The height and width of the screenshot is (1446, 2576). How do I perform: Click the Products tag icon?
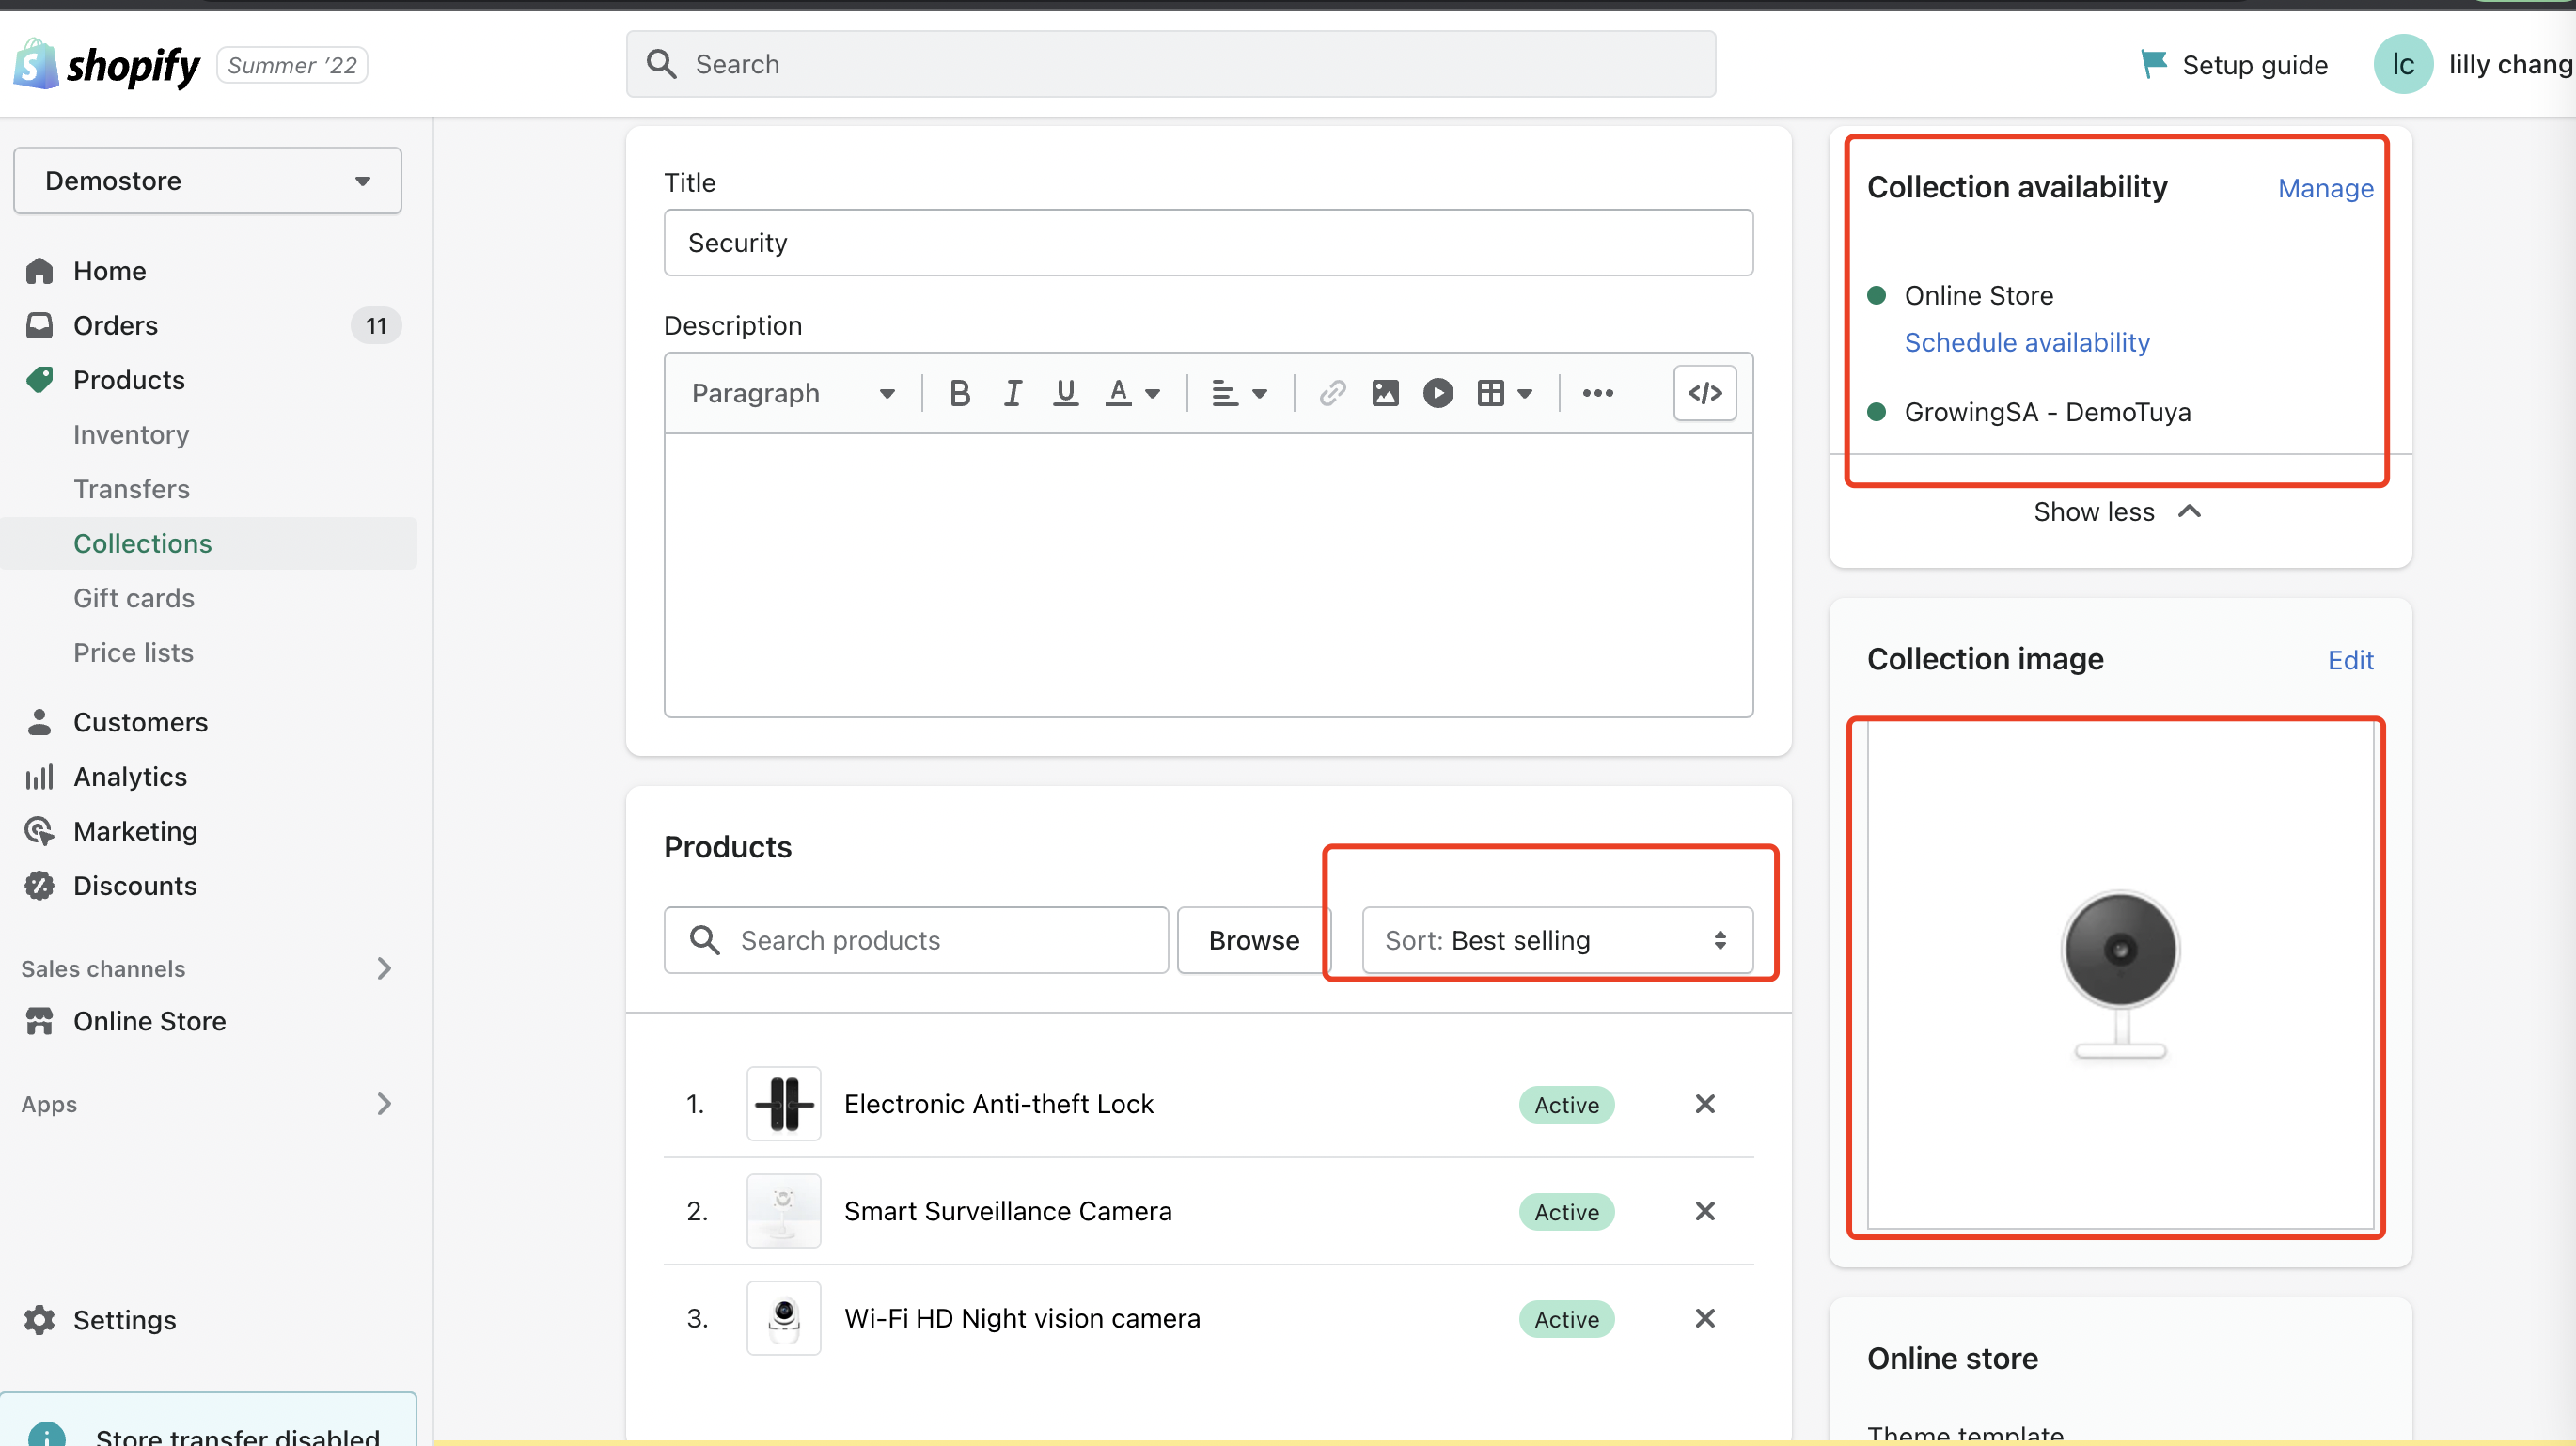click(39, 380)
